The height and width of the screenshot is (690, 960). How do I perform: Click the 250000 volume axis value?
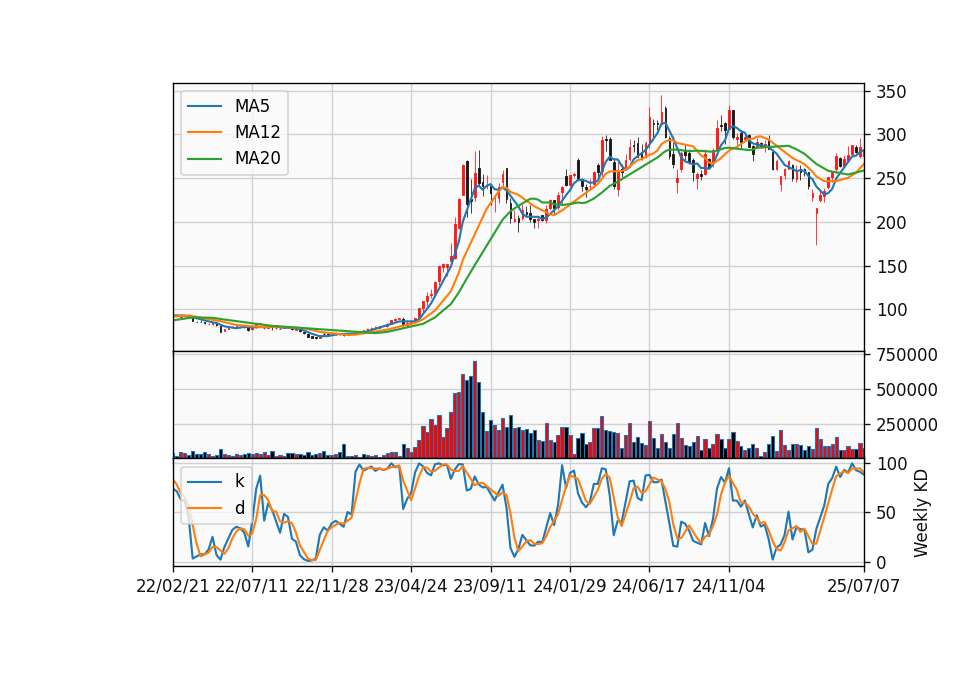(x=907, y=425)
